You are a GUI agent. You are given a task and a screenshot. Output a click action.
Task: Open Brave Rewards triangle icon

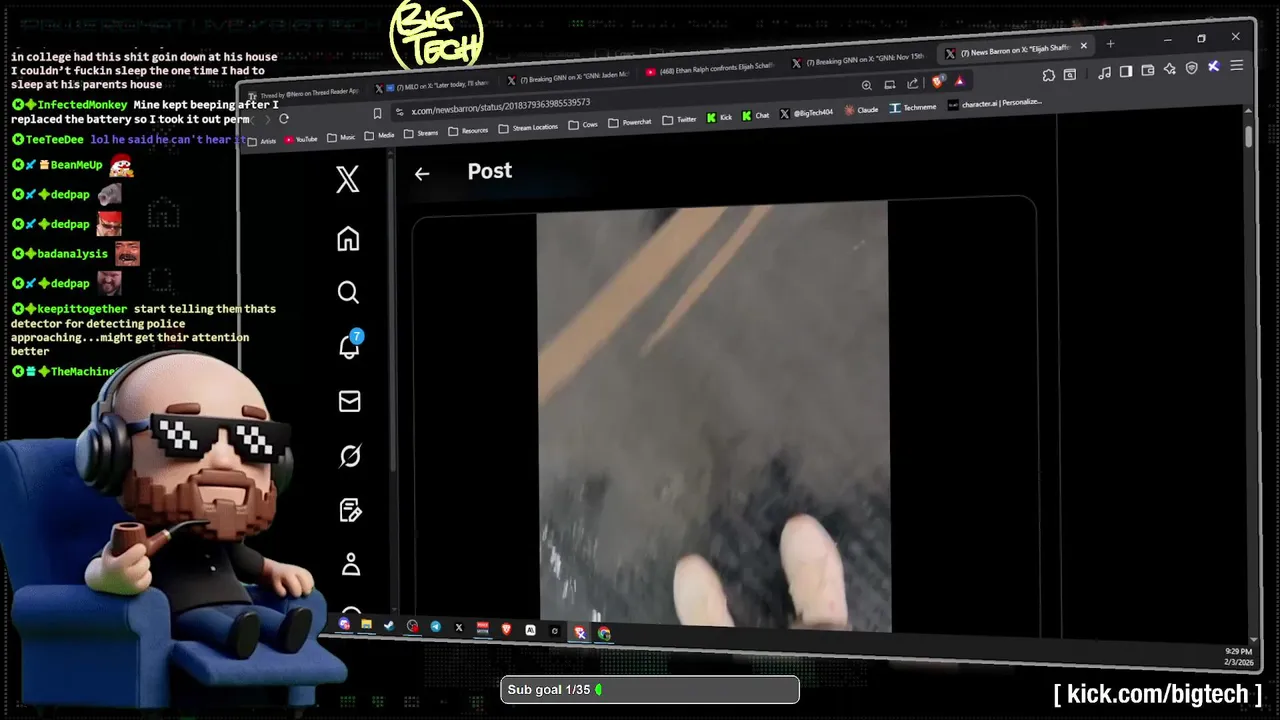tap(960, 81)
